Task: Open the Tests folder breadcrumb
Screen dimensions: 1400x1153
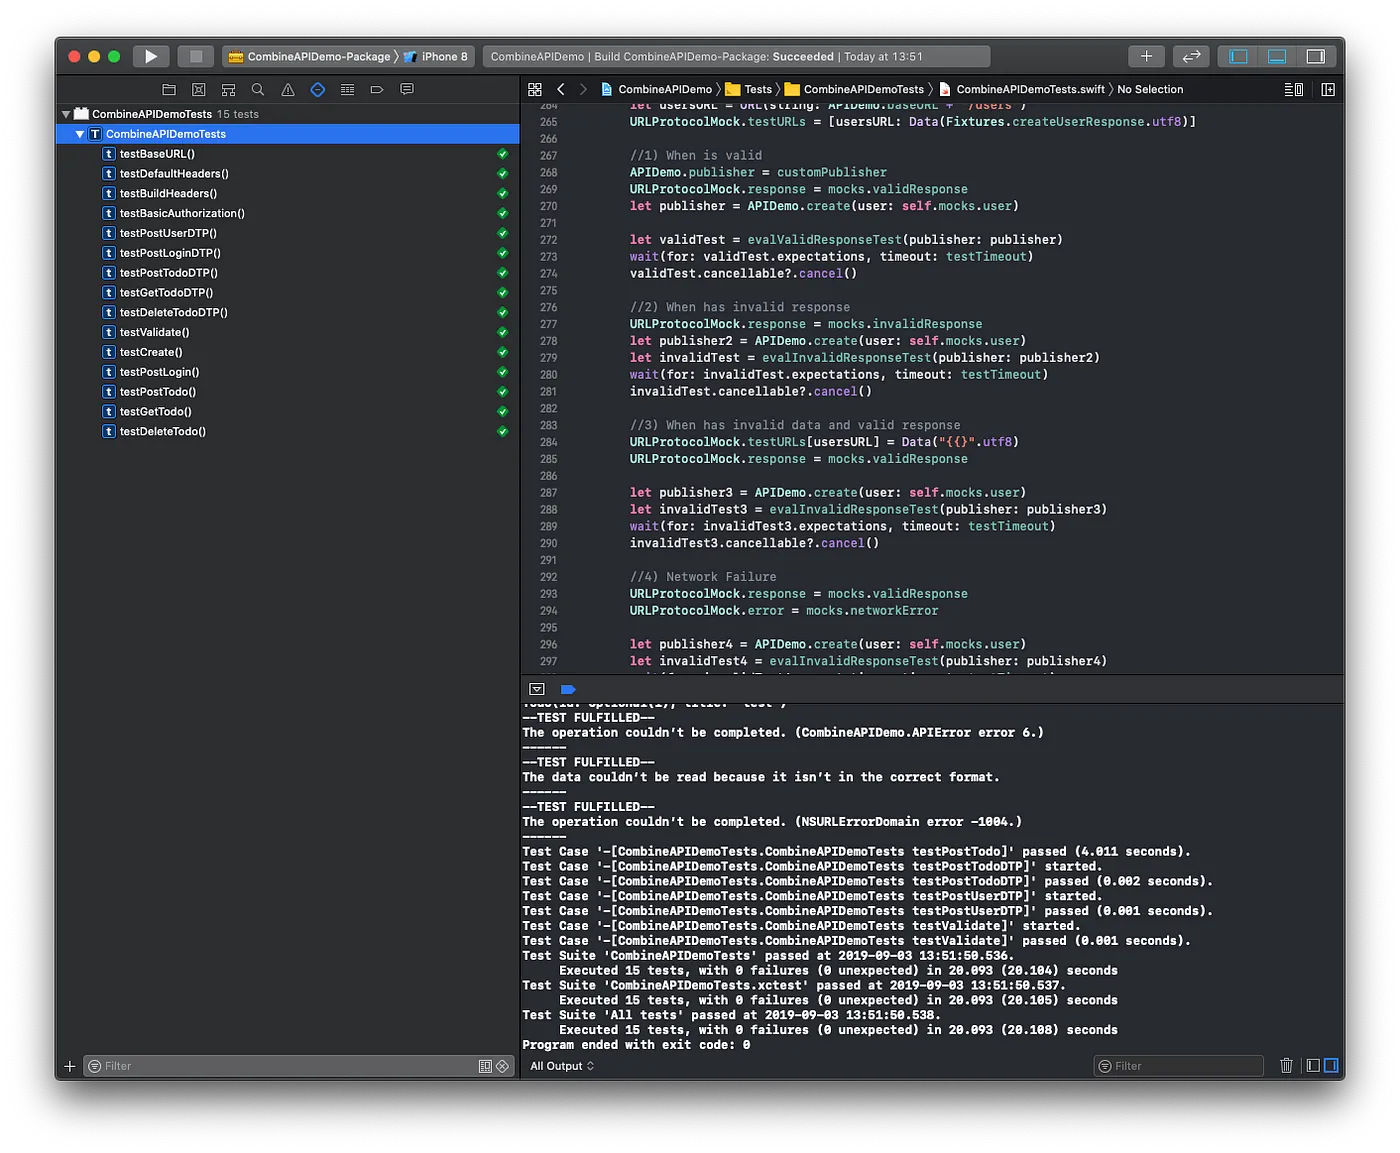Action: click(x=749, y=89)
